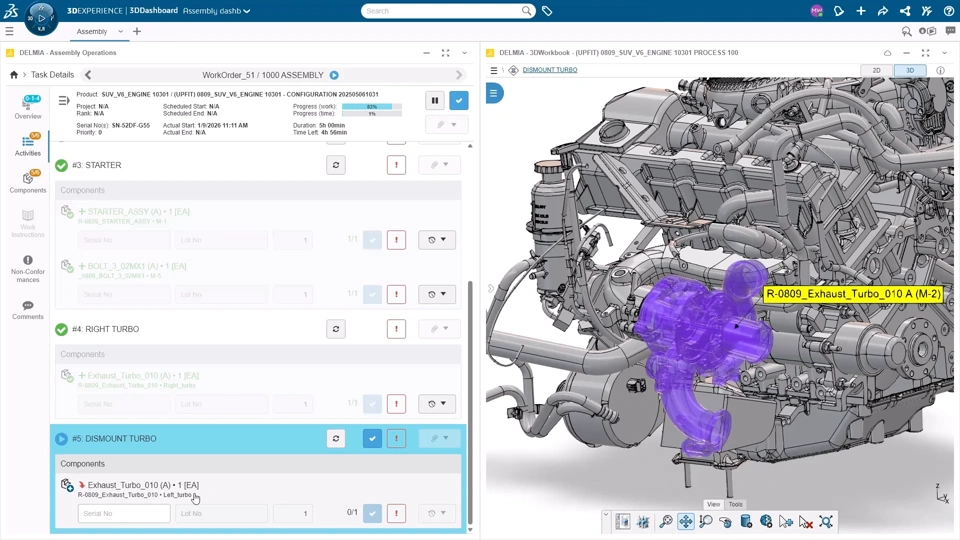The image size is (960, 540).
Task: Open the attachment dropdown for #5: DISMOUNT TURBO
Action: 439,438
